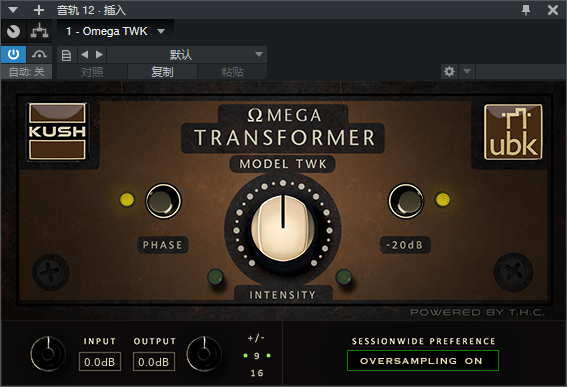The height and width of the screenshot is (387, 567).
Task: Load the previous preset
Action: tap(85, 55)
